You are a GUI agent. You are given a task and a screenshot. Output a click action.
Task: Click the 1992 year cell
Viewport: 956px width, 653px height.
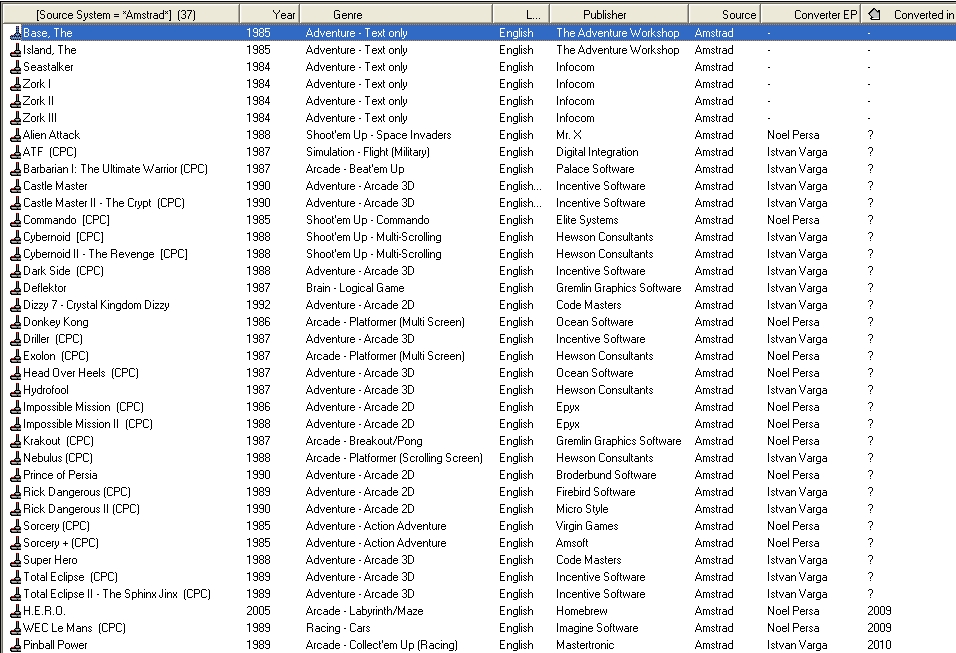(259, 305)
